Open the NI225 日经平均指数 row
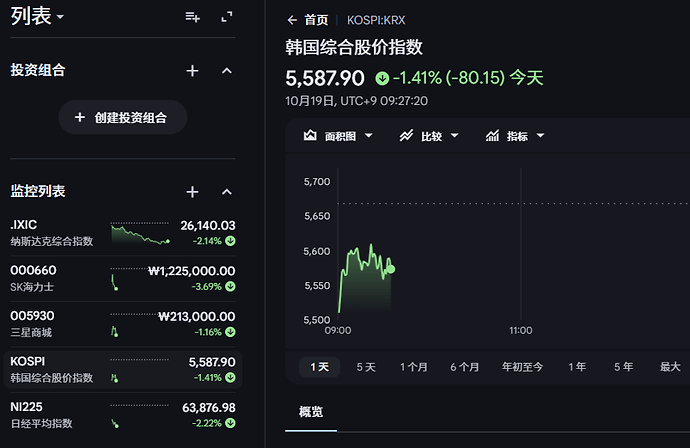690x448 pixels. [123, 415]
